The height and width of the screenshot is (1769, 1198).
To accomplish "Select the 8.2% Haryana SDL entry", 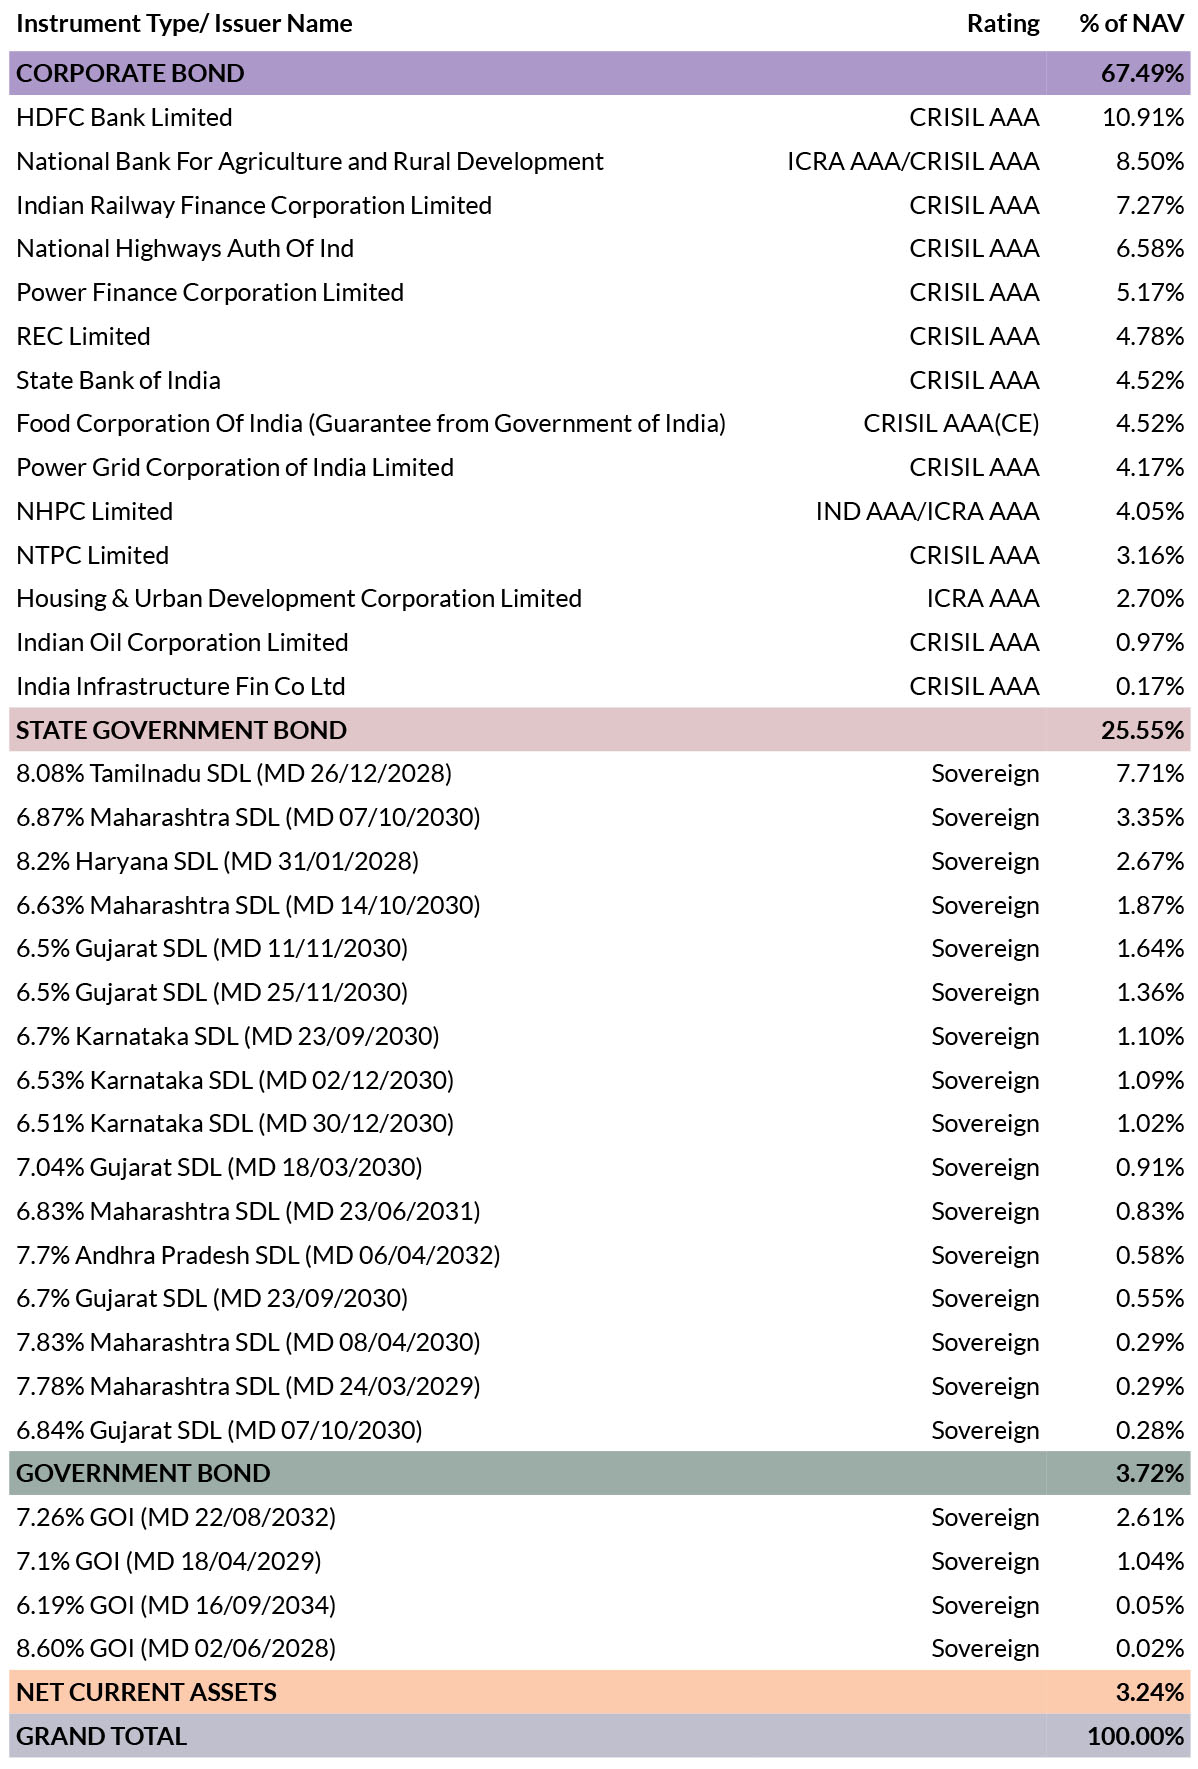I will pyautogui.click(x=217, y=861).
